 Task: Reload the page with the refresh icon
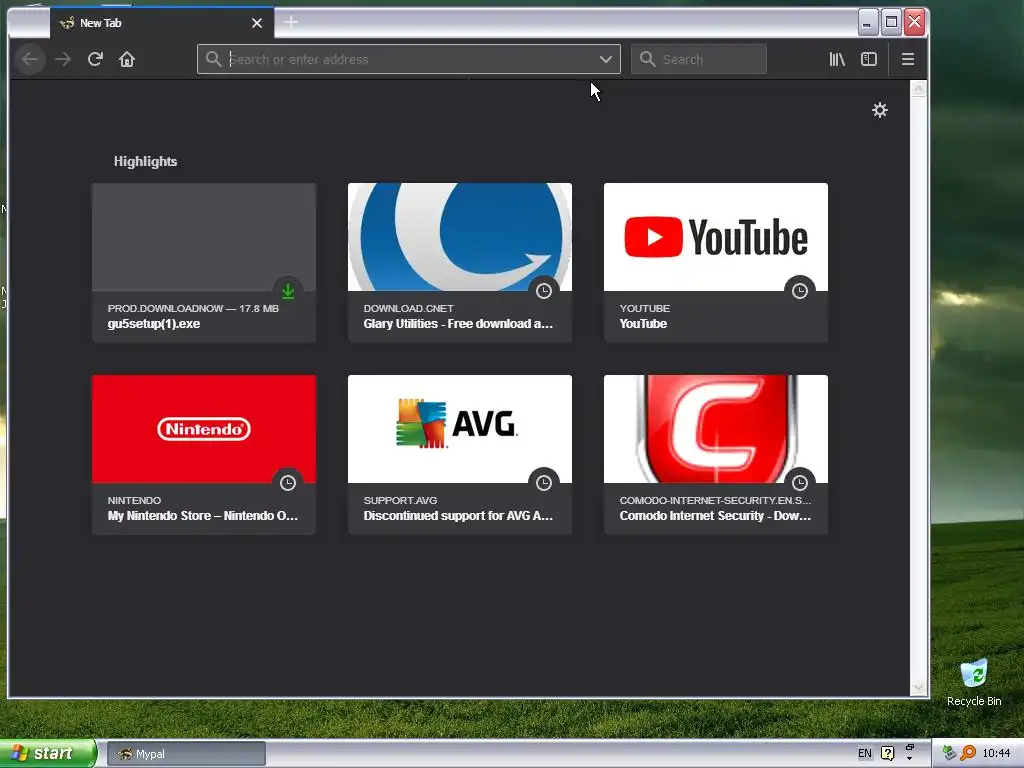[95, 59]
